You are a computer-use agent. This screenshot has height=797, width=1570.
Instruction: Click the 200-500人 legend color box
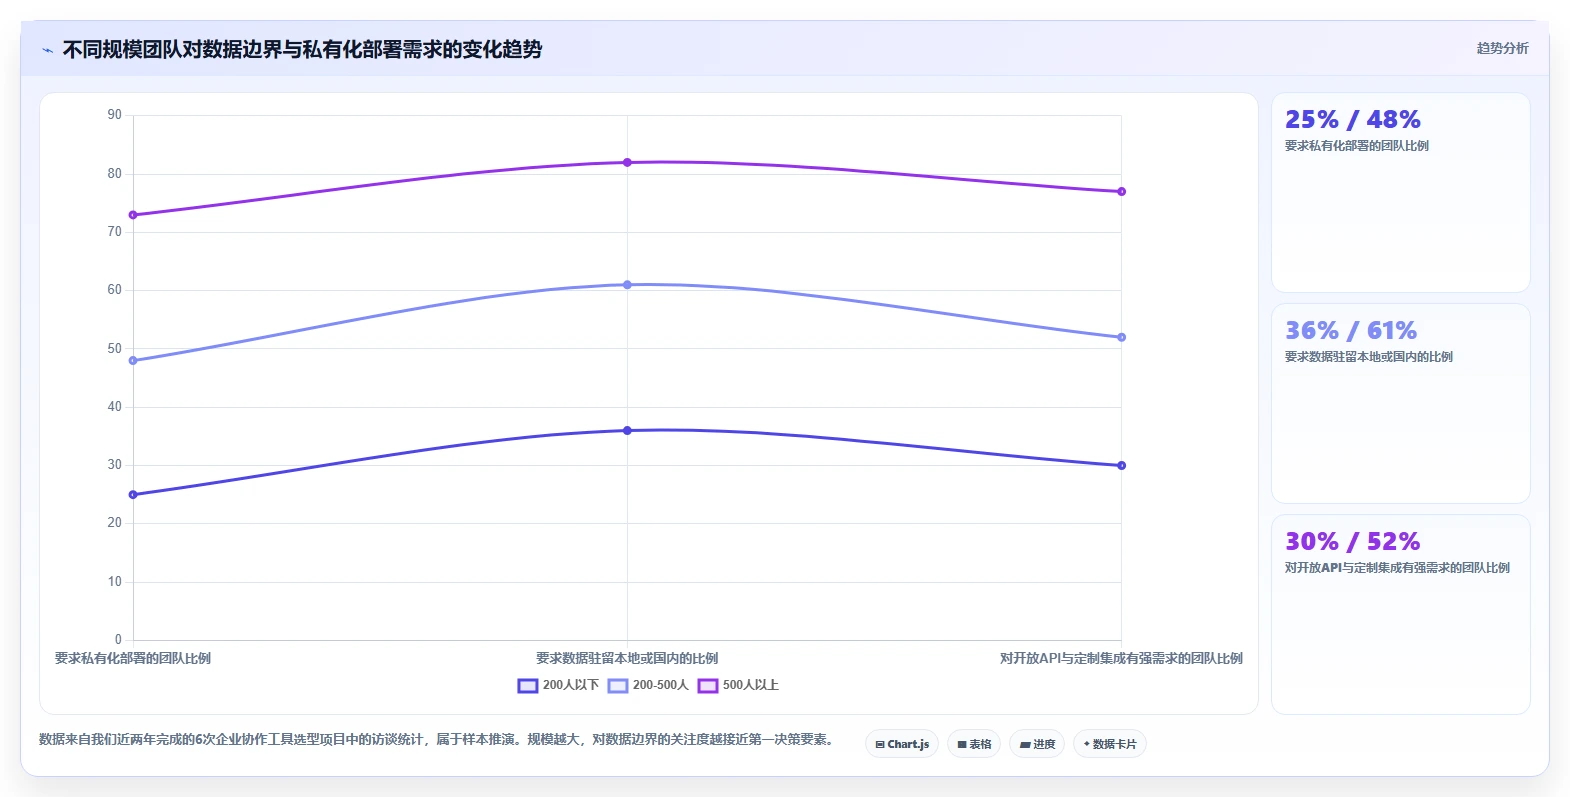[x=618, y=685]
